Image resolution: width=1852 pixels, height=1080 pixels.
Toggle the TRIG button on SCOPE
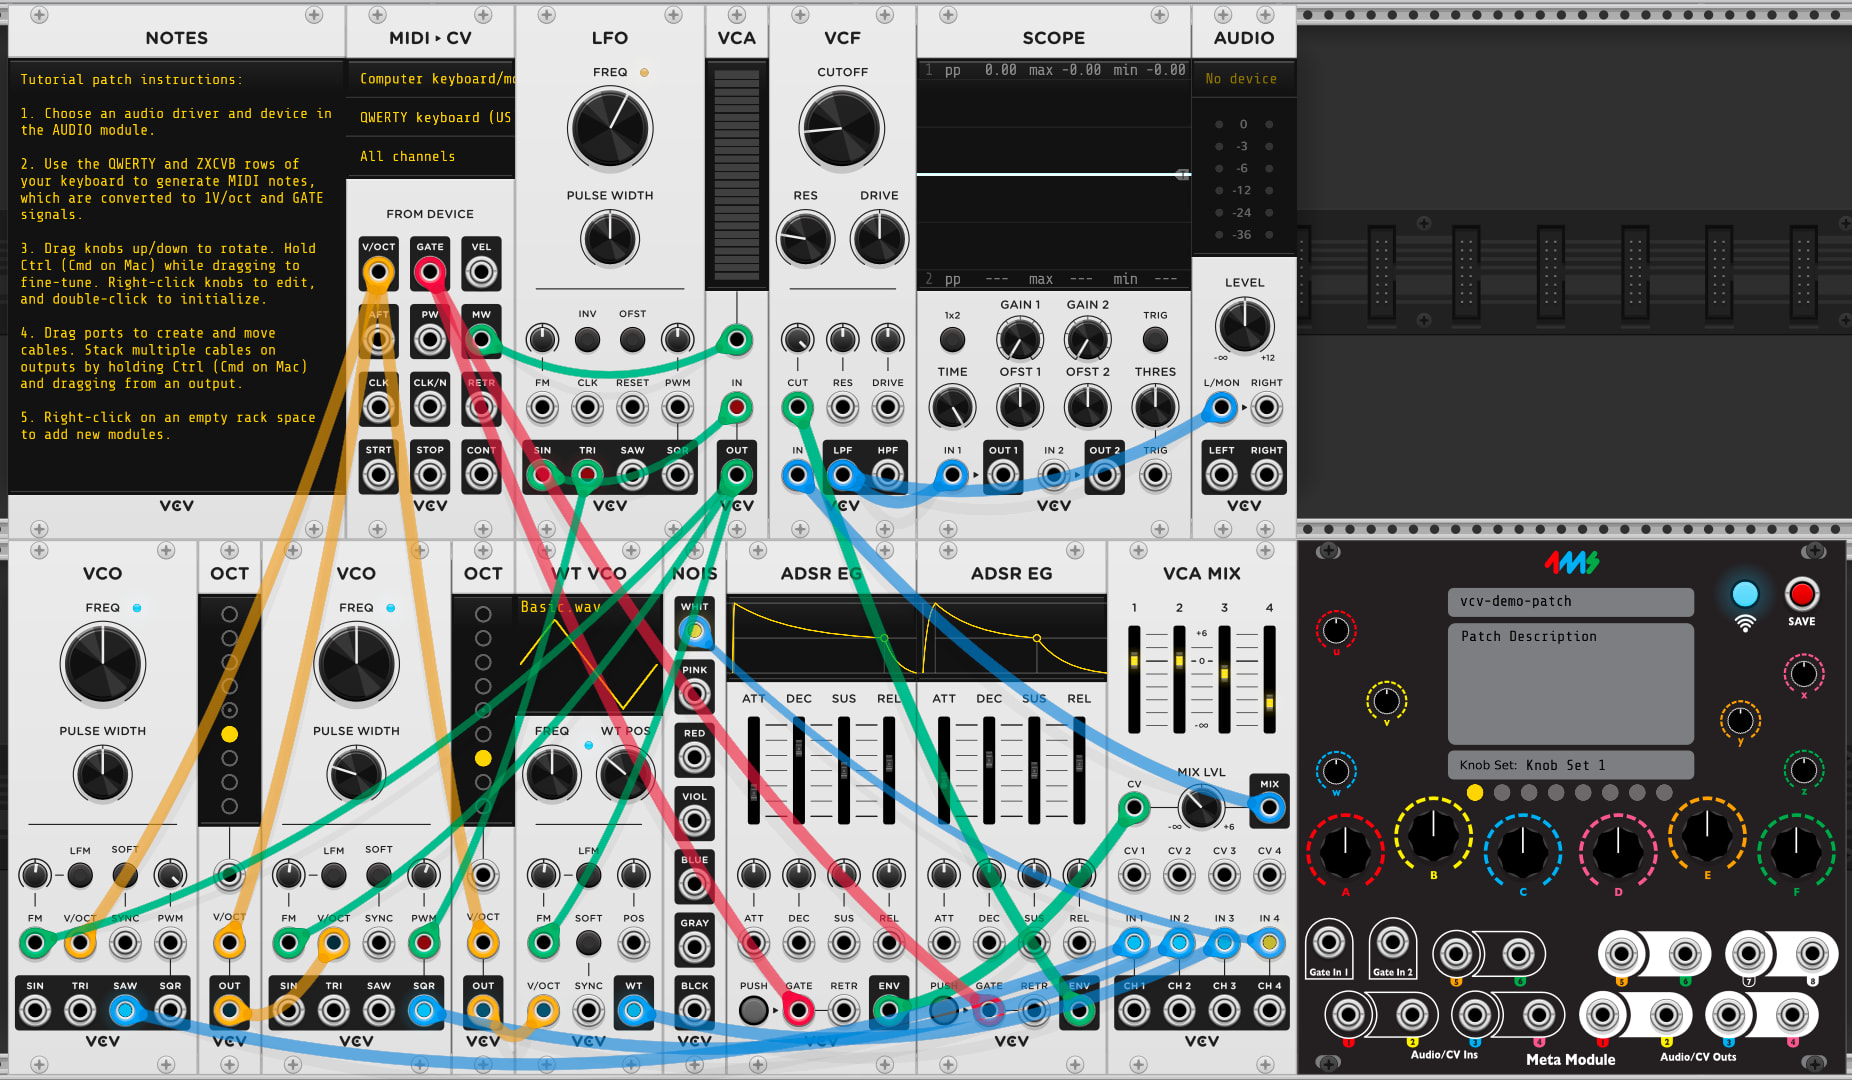tap(1155, 340)
